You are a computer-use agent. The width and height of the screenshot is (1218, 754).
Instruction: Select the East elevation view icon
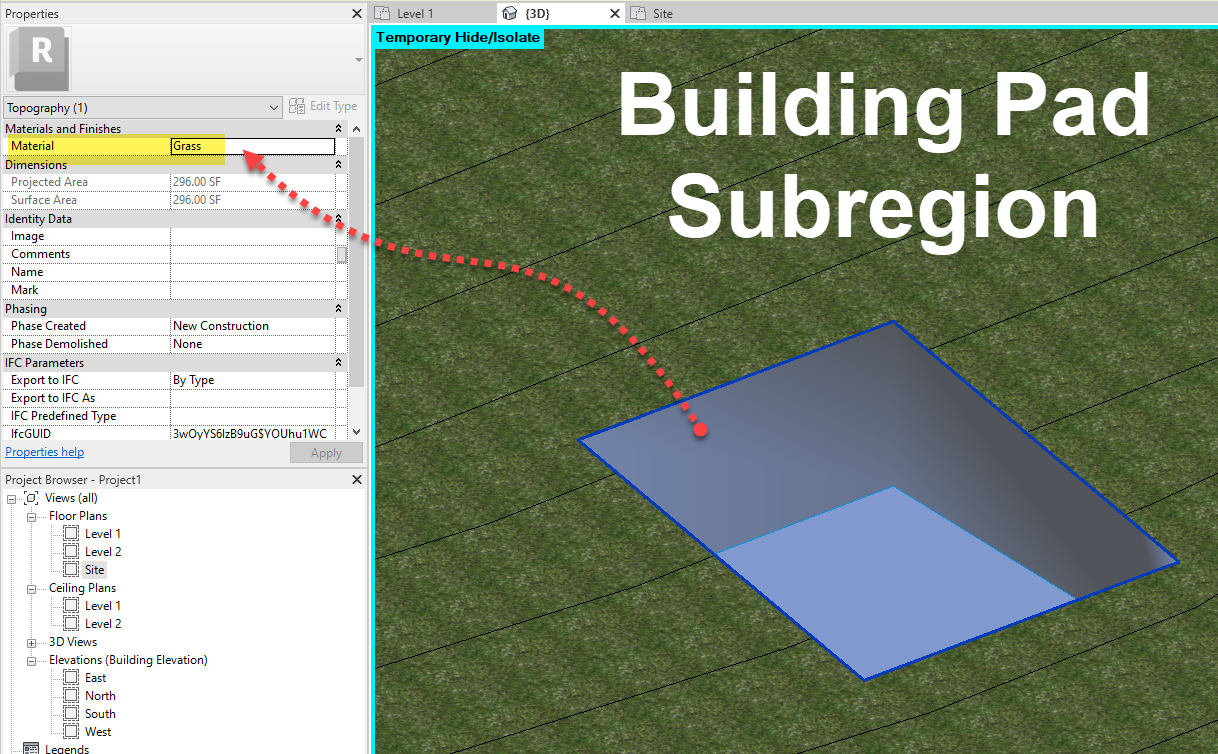coord(70,677)
